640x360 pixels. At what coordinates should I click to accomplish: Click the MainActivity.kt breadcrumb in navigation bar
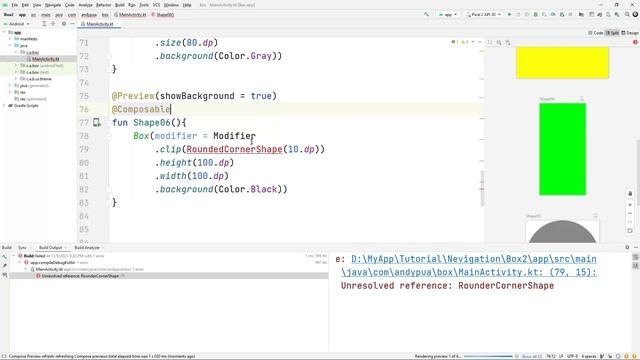coord(130,15)
